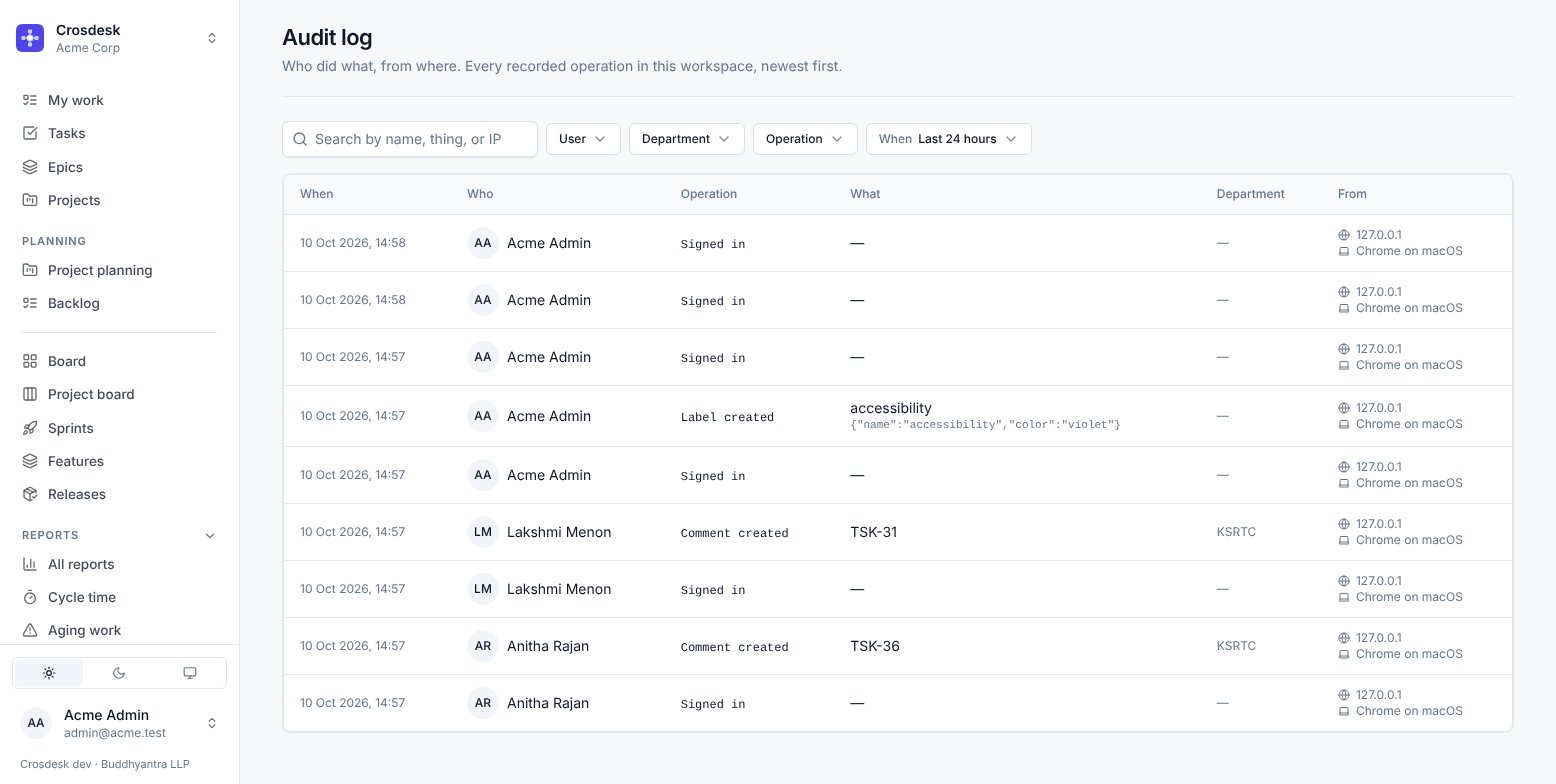
Task: Click the Operation column header
Action: click(709, 194)
